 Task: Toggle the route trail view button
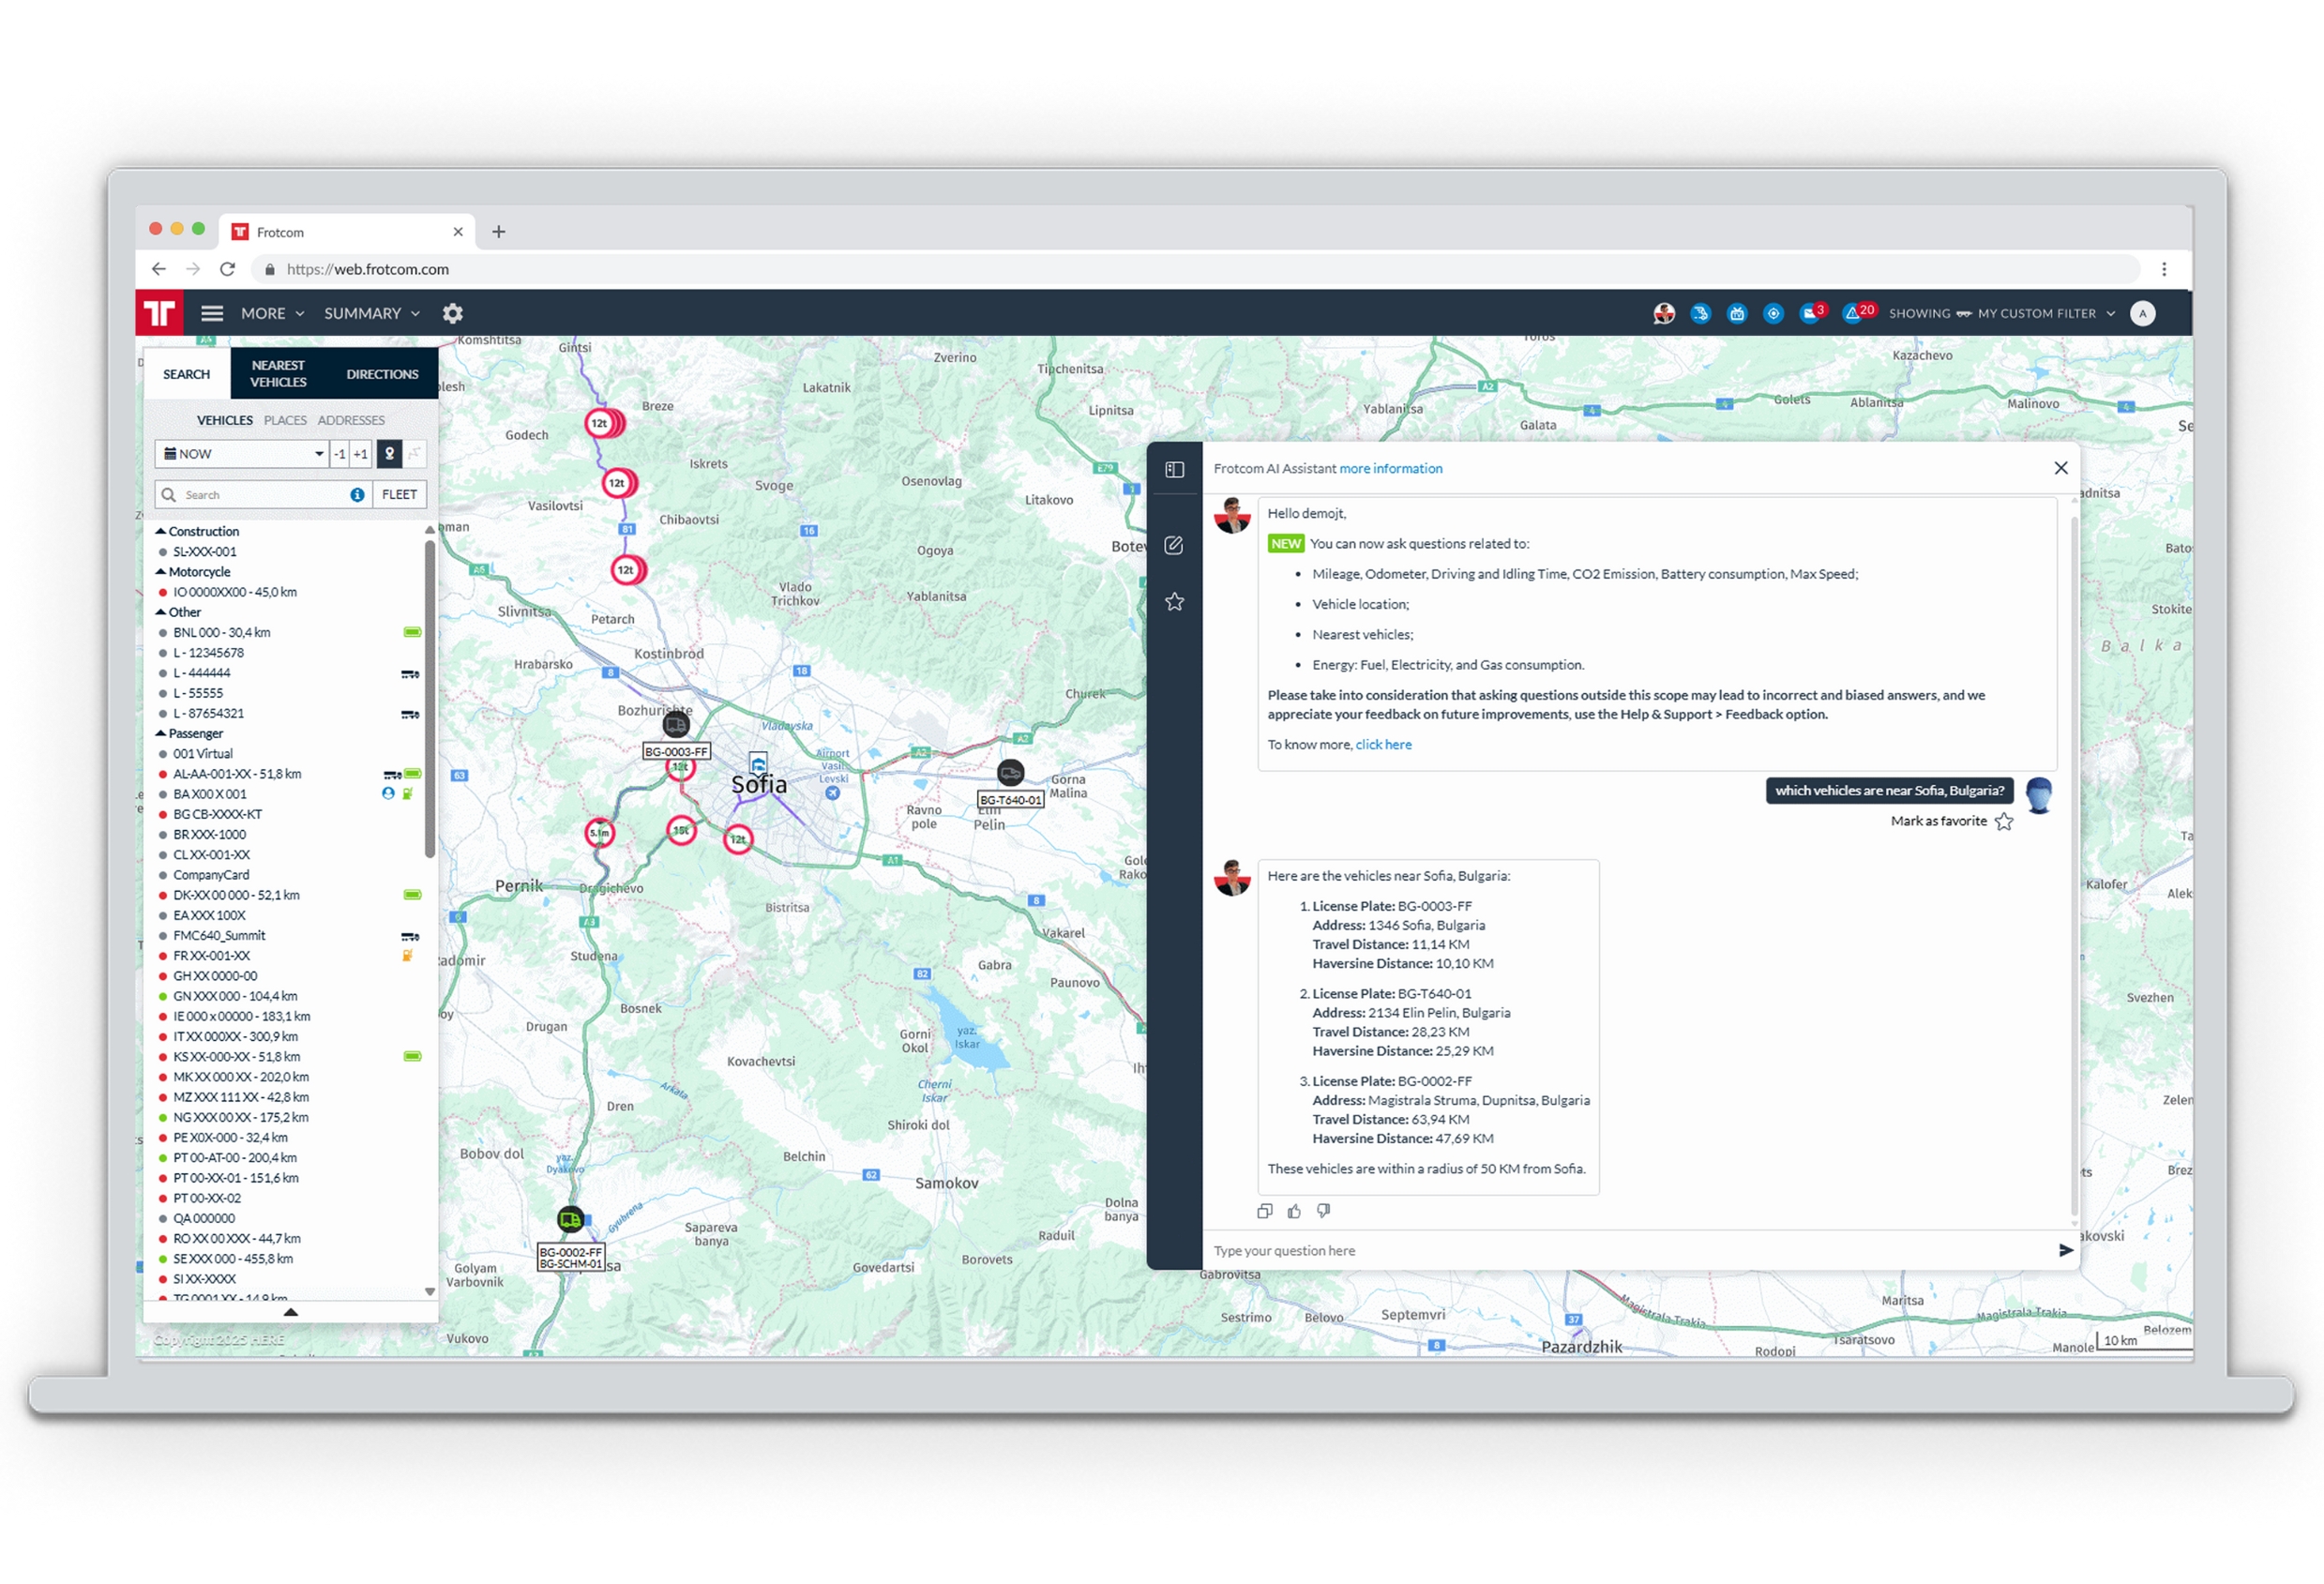click(414, 453)
